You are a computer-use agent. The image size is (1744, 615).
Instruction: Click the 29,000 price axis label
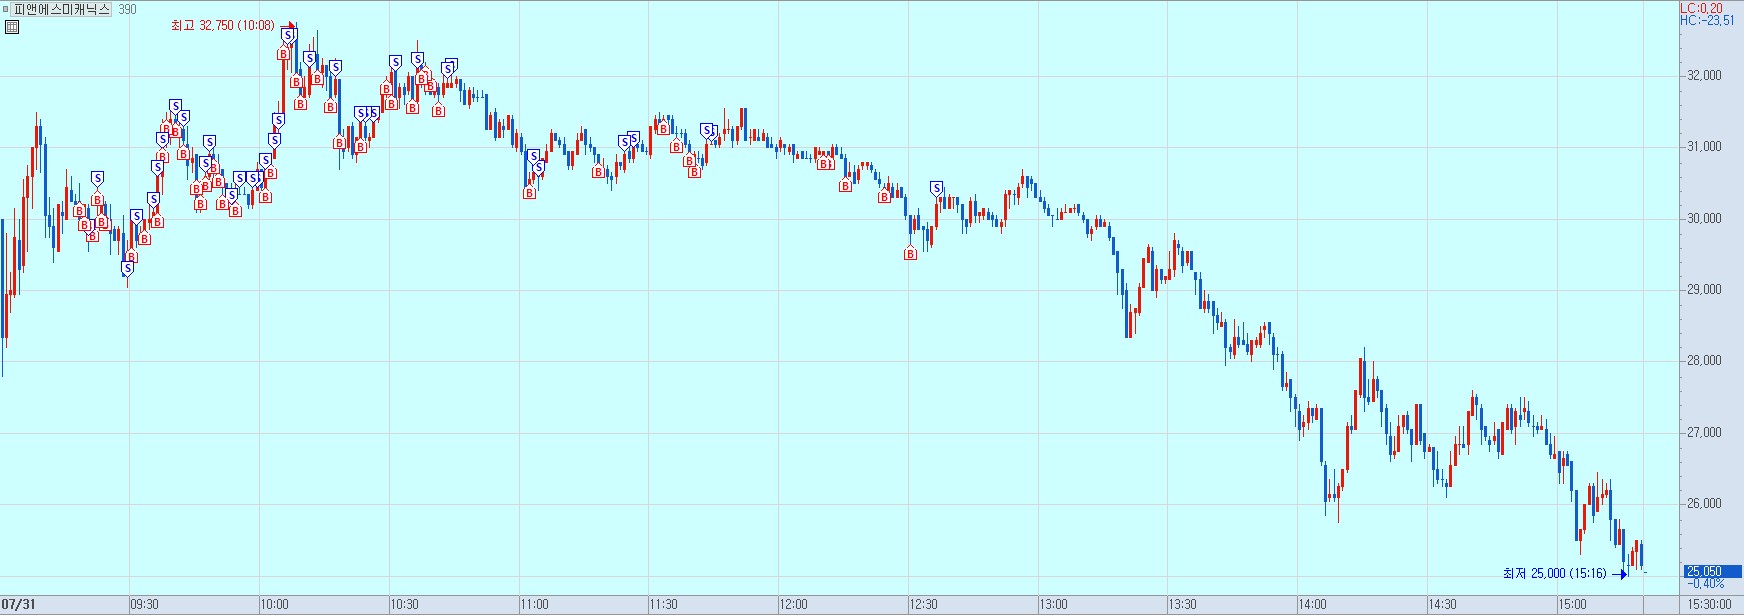(x=1704, y=289)
